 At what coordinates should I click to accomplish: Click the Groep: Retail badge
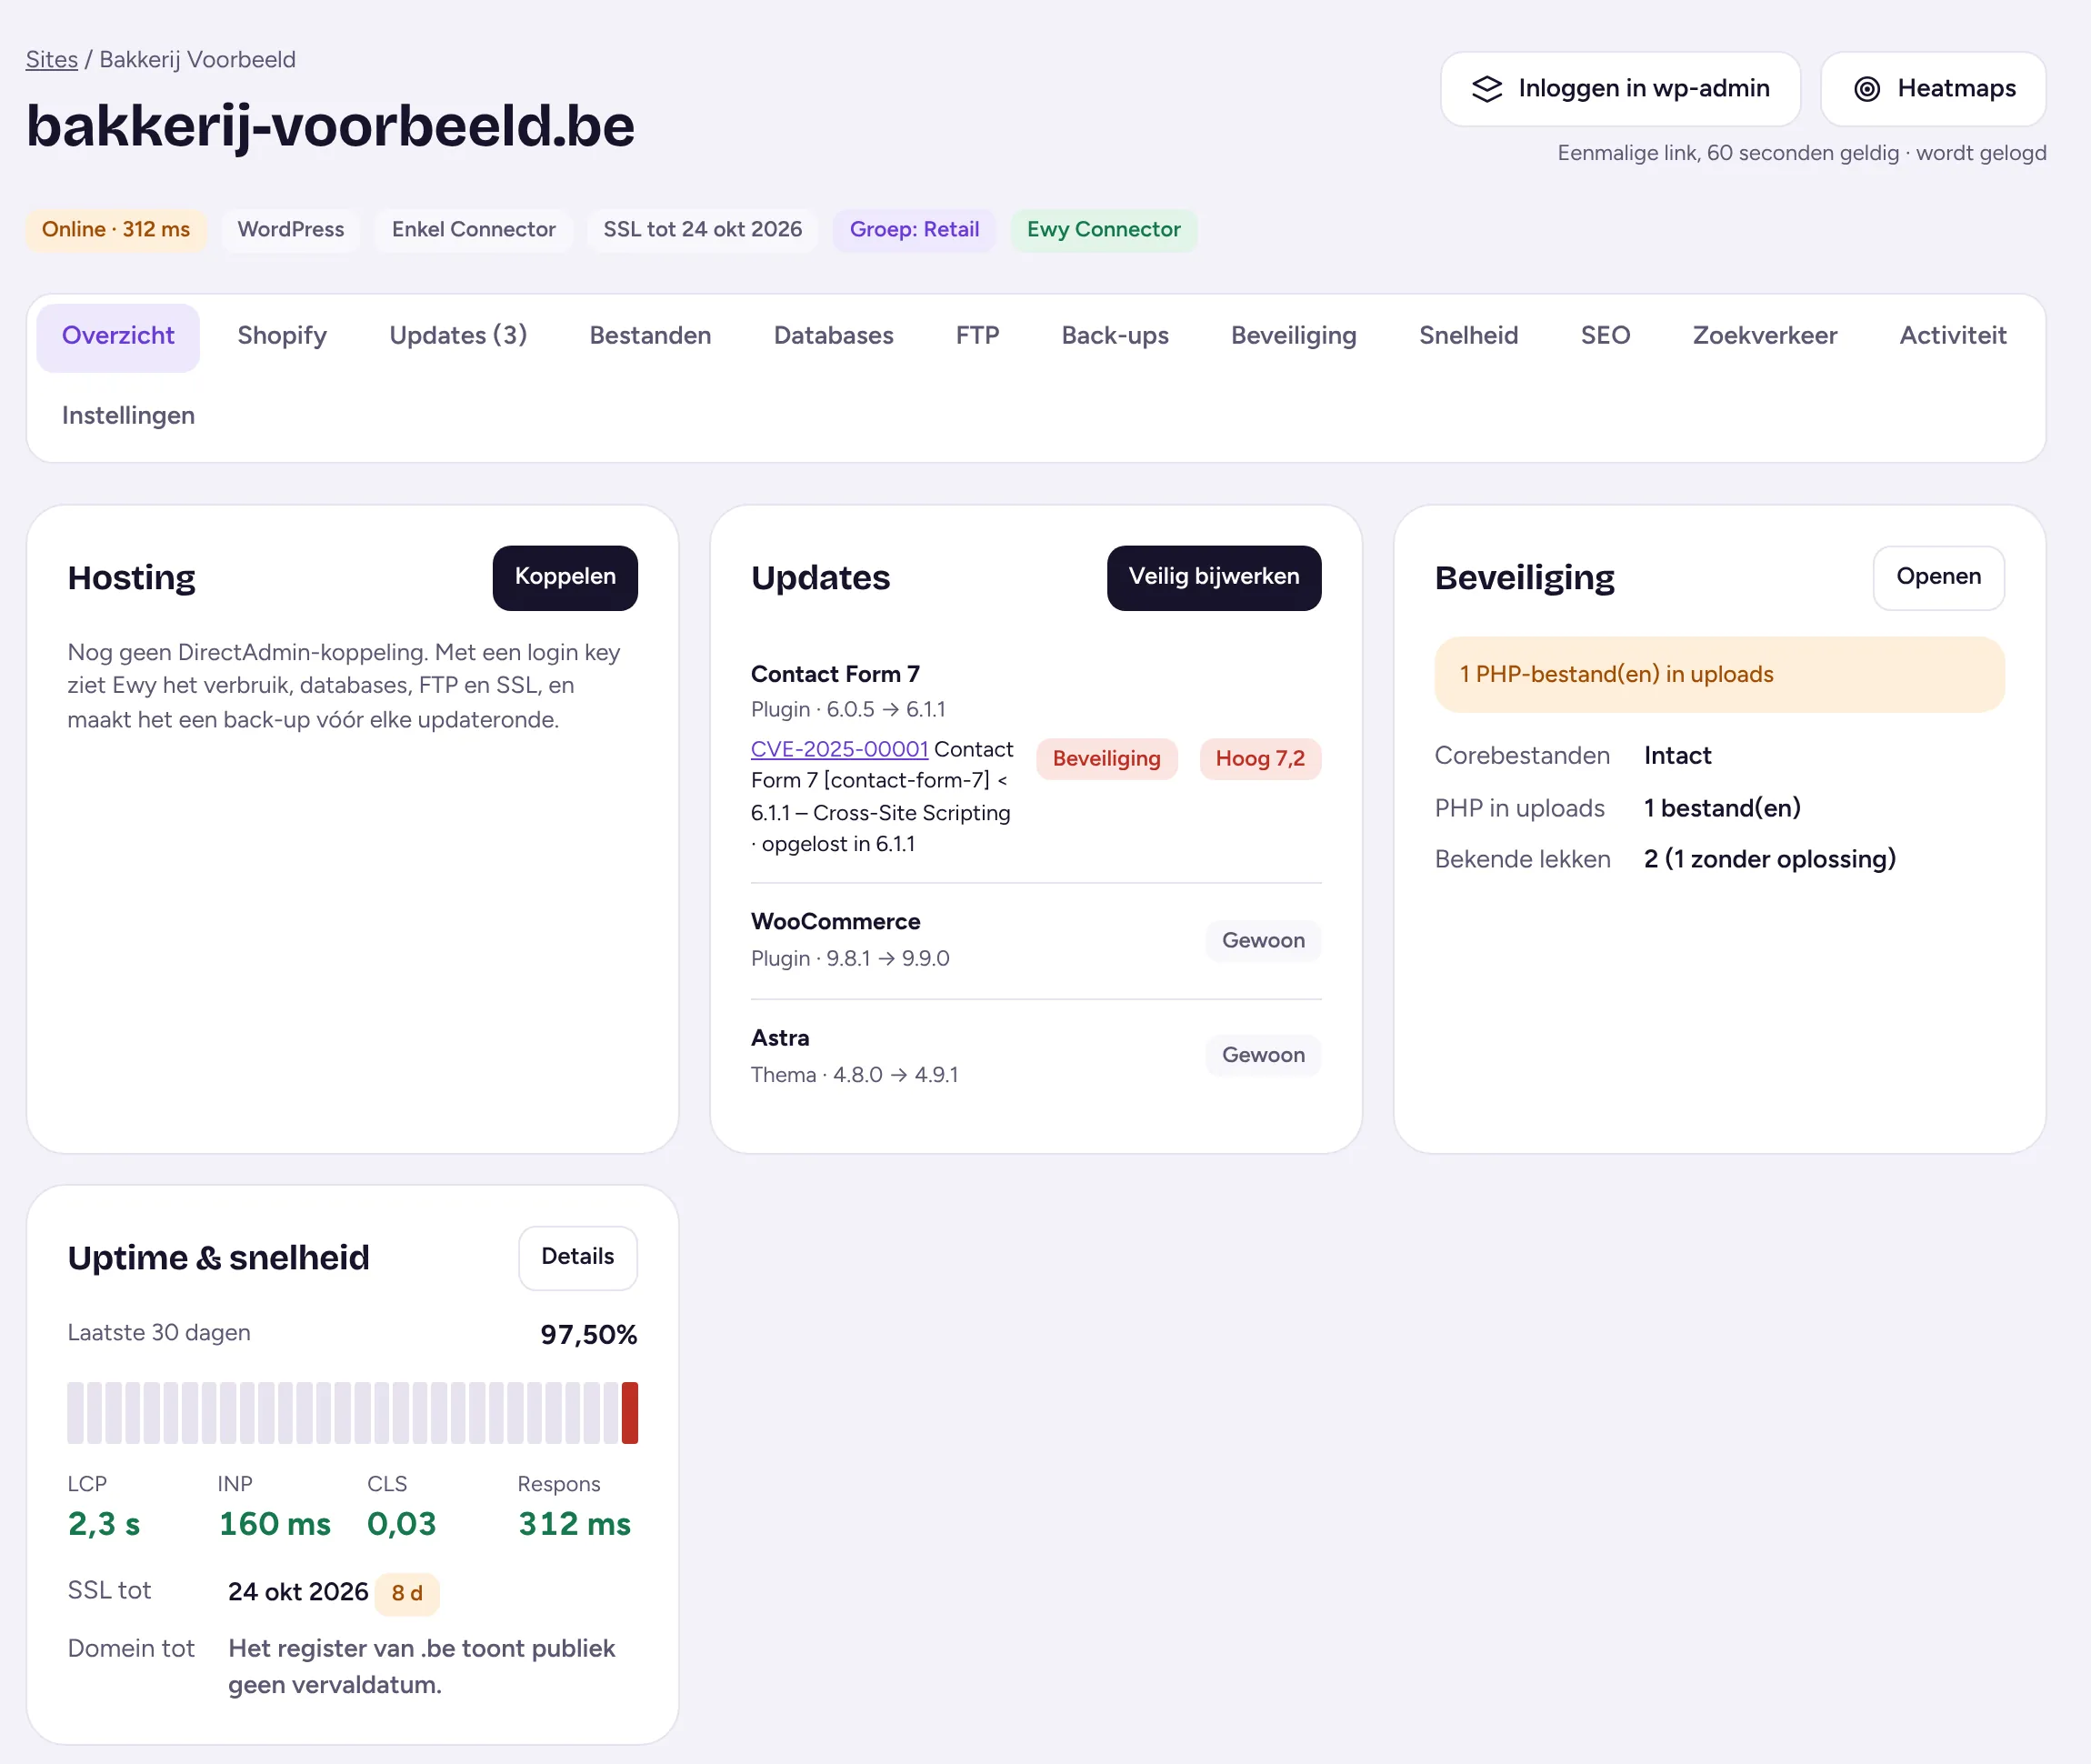[914, 230]
